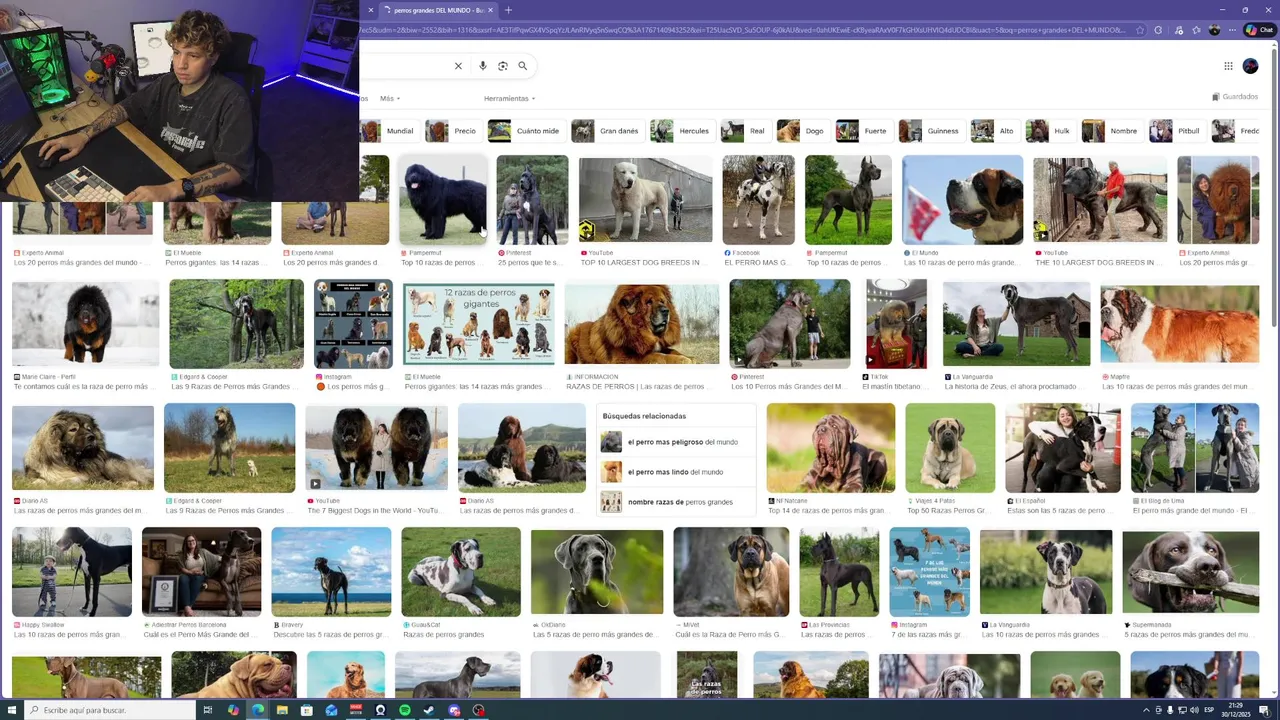The height and width of the screenshot is (720, 1280).
Task: Select the perros grandes DEL MUNDO tab
Action: (x=438, y=10)
